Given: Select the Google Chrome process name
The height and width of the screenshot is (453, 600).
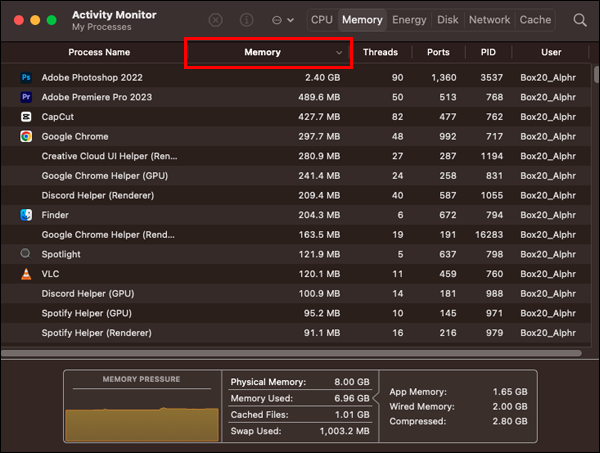Looking at the screenshot, I should point(75,137).
